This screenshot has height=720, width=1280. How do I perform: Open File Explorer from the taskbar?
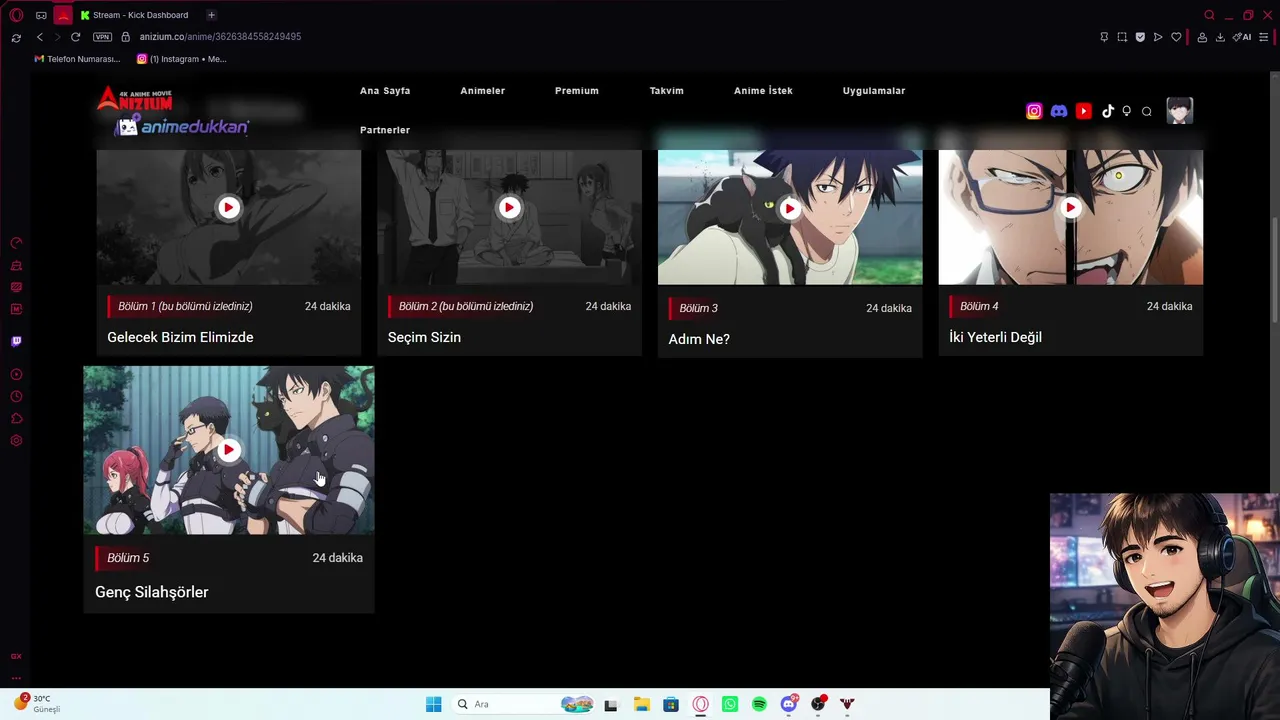pyautogui.click(x=641, y=704)
